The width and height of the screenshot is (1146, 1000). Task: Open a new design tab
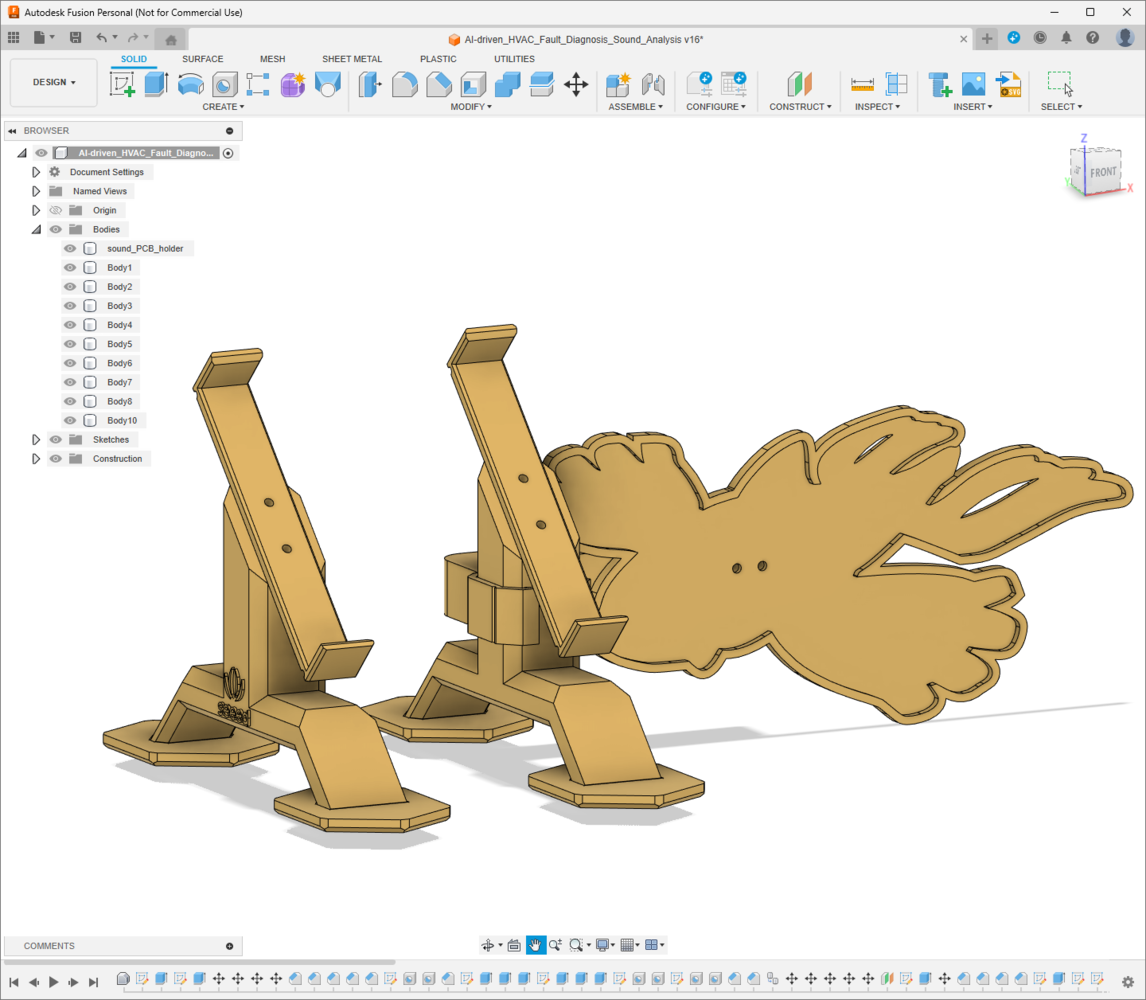tap(987, 39)
